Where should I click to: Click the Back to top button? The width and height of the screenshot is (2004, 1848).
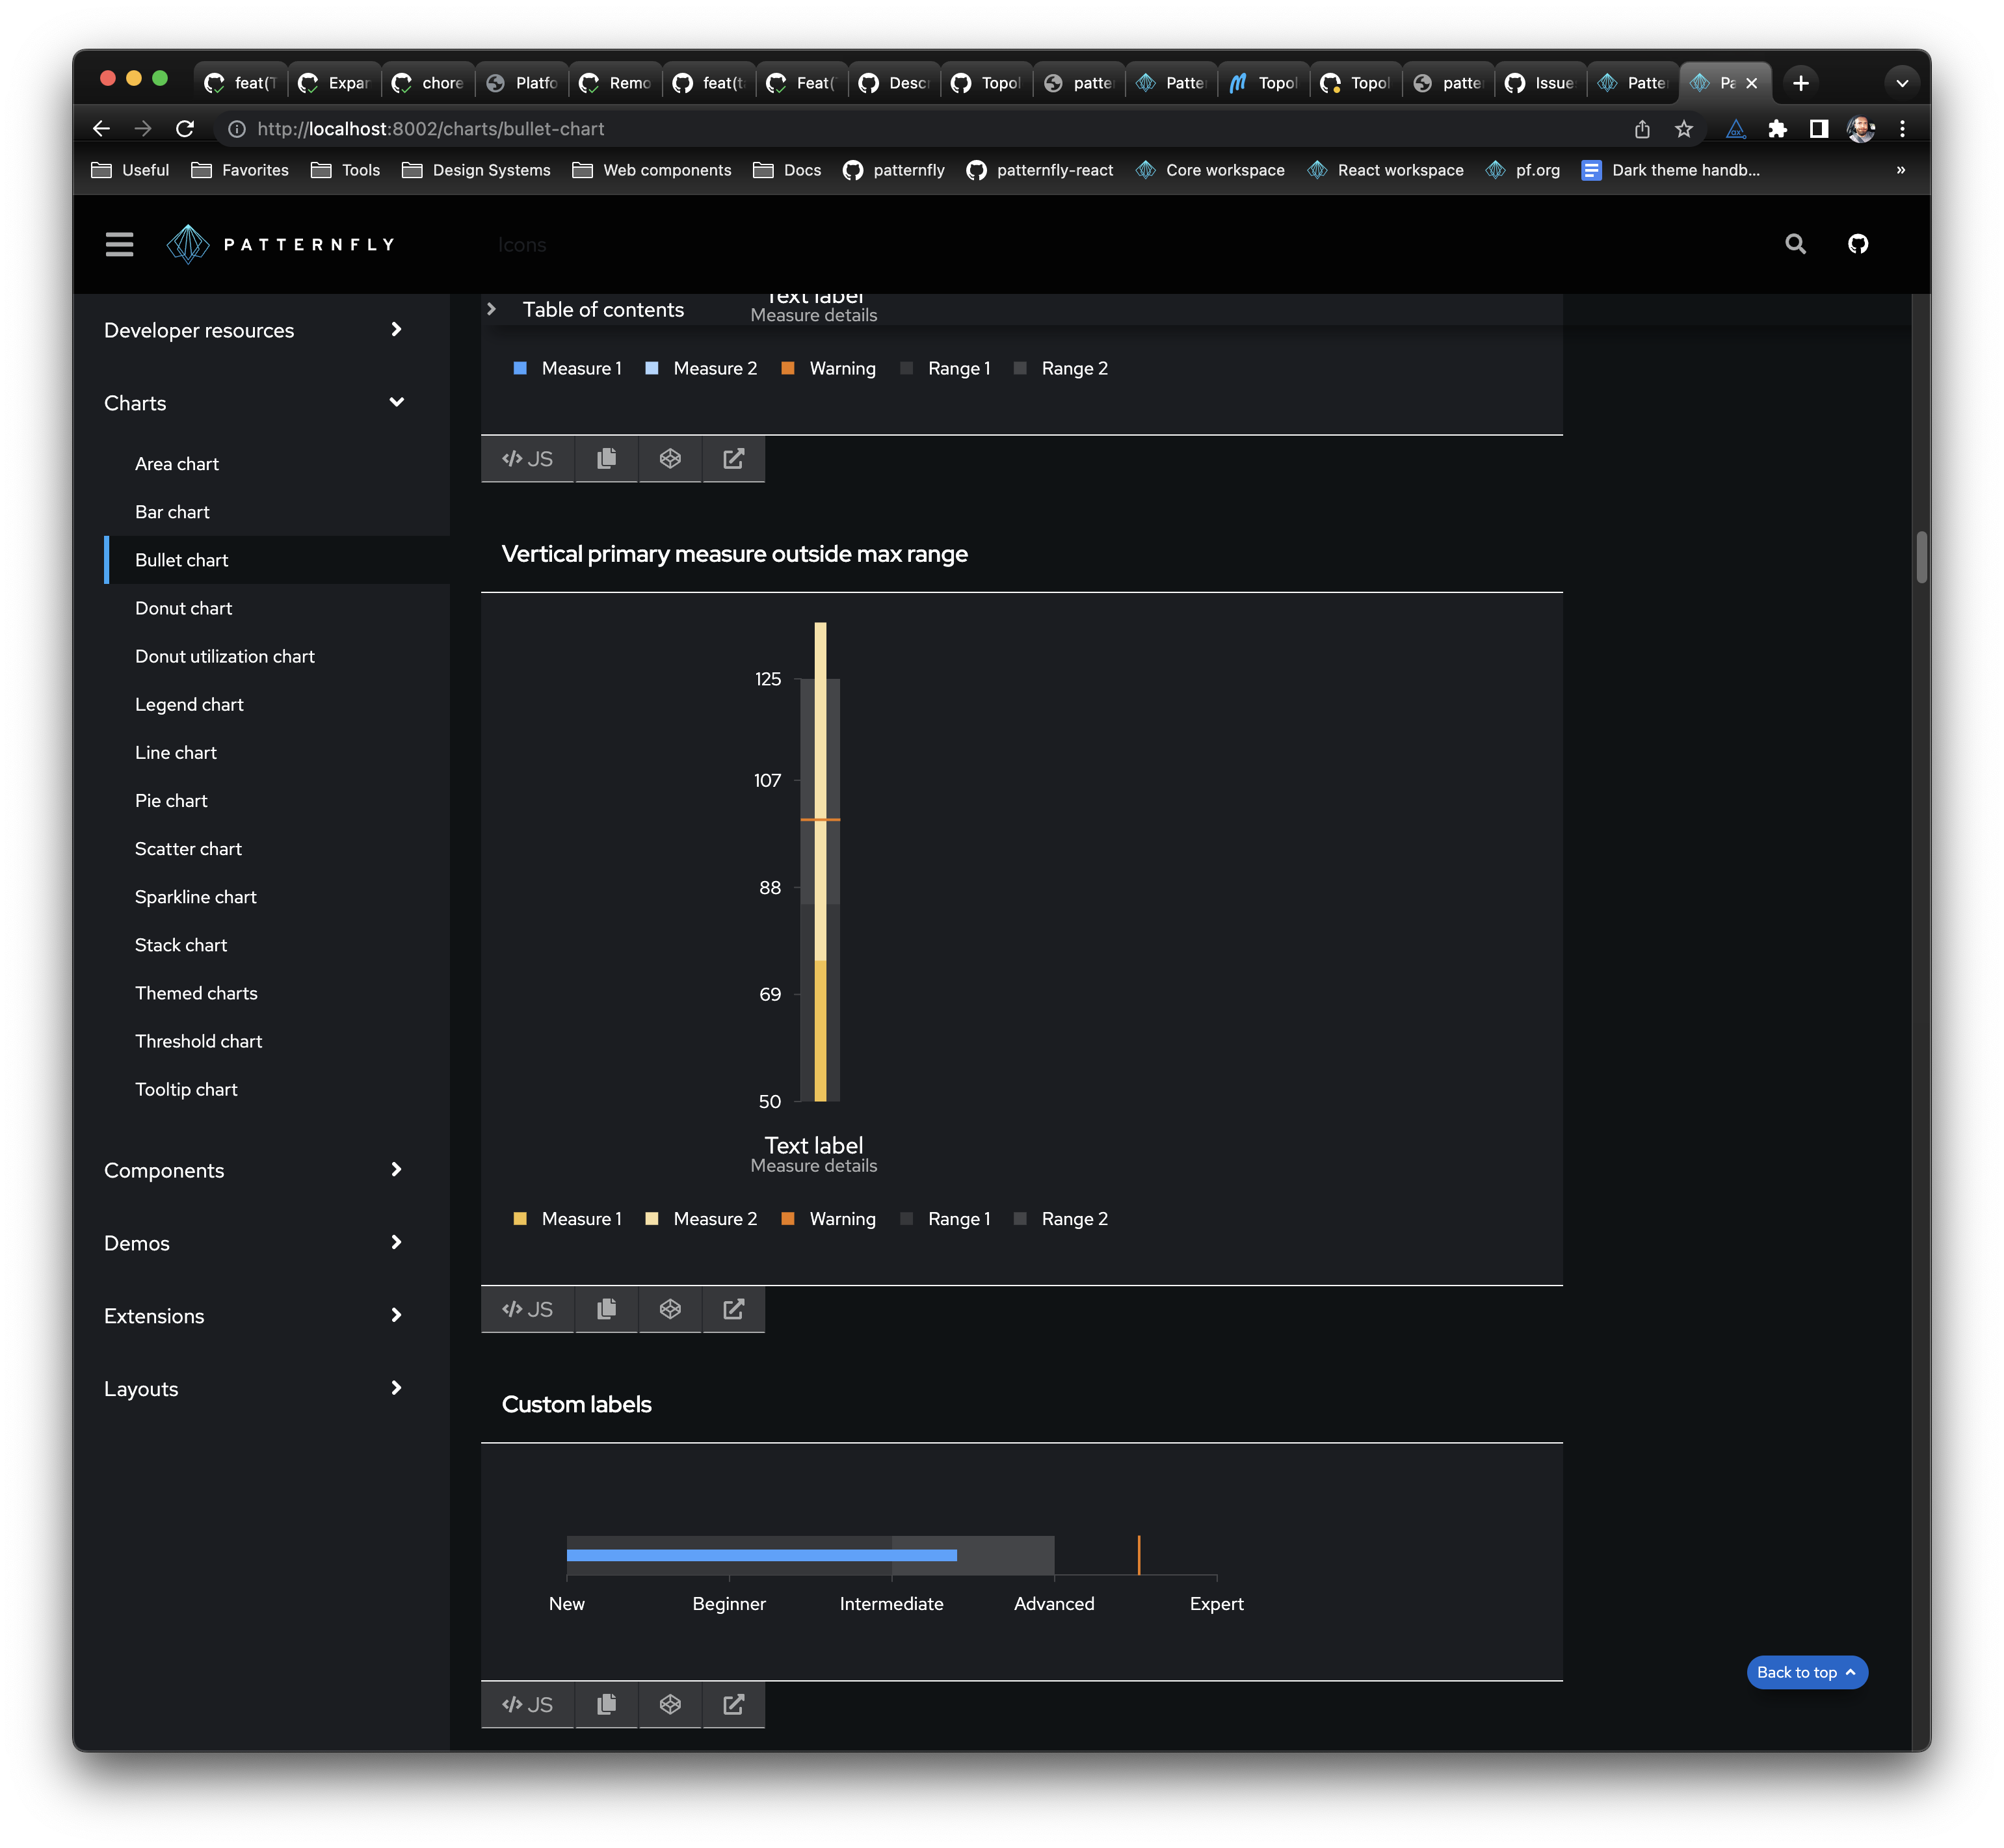(x=1806, y=1672)
